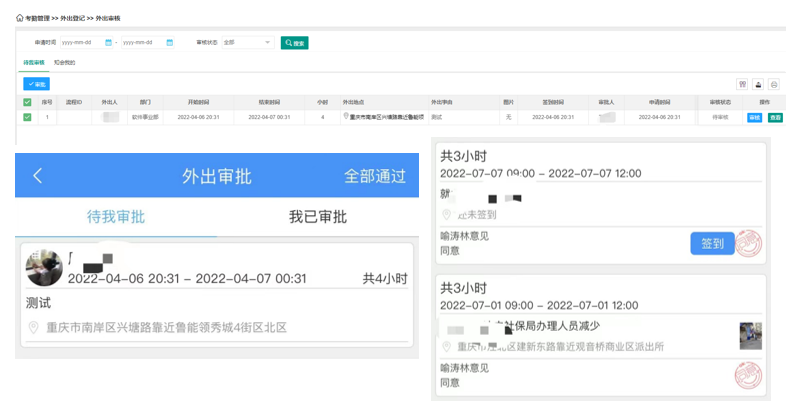Click the print icon above the table
The image size is (795, 413).
pyautogui.click(x=775, y=84)
